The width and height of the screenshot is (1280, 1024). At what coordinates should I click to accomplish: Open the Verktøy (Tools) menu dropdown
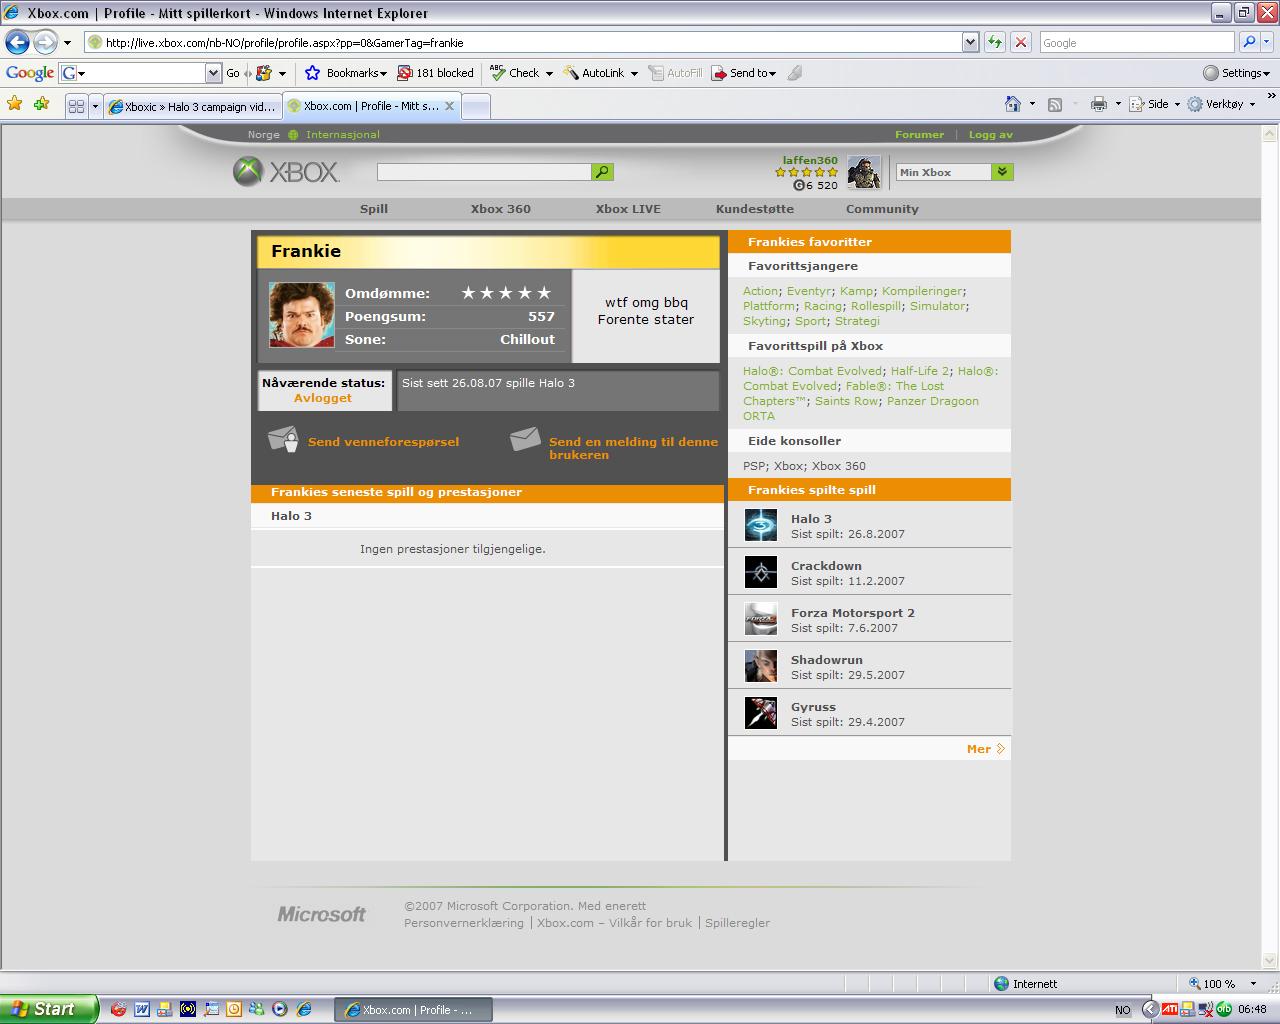[x=1221, y=104]
